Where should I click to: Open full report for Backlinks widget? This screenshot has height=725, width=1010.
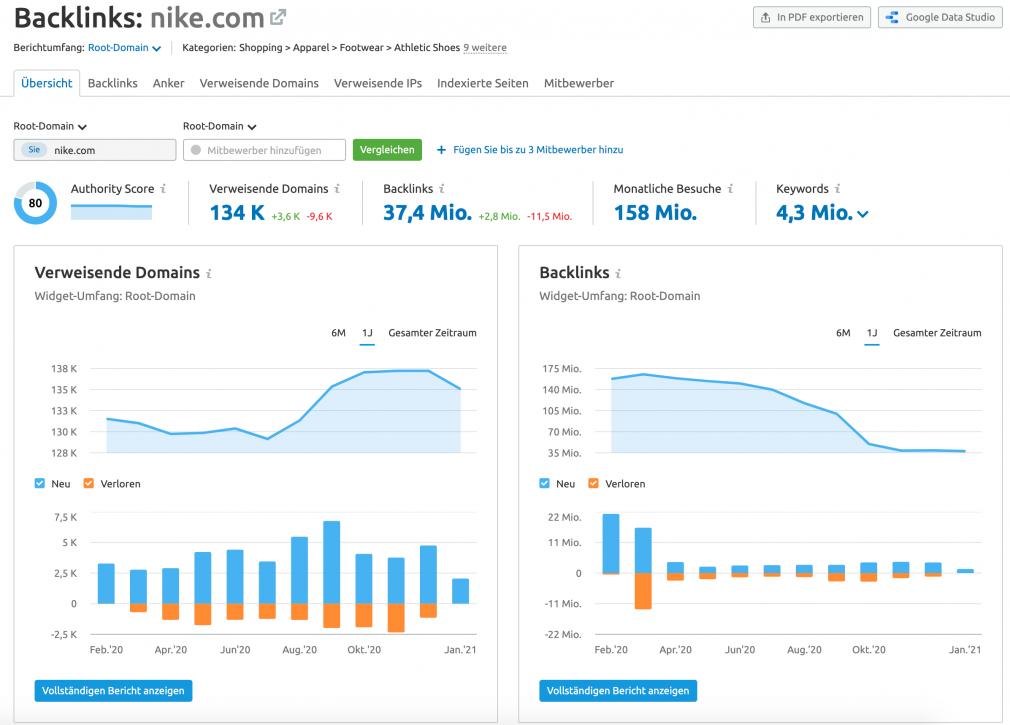click(618, 691)
